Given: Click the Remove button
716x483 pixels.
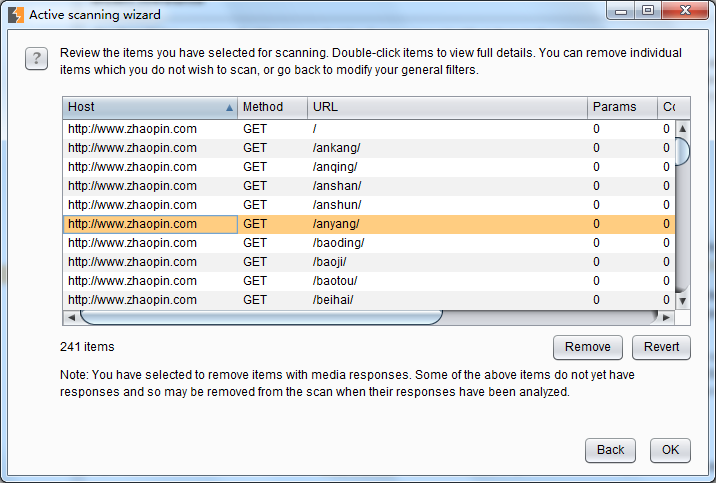Looking at the screenshot, I should [587, 347].
